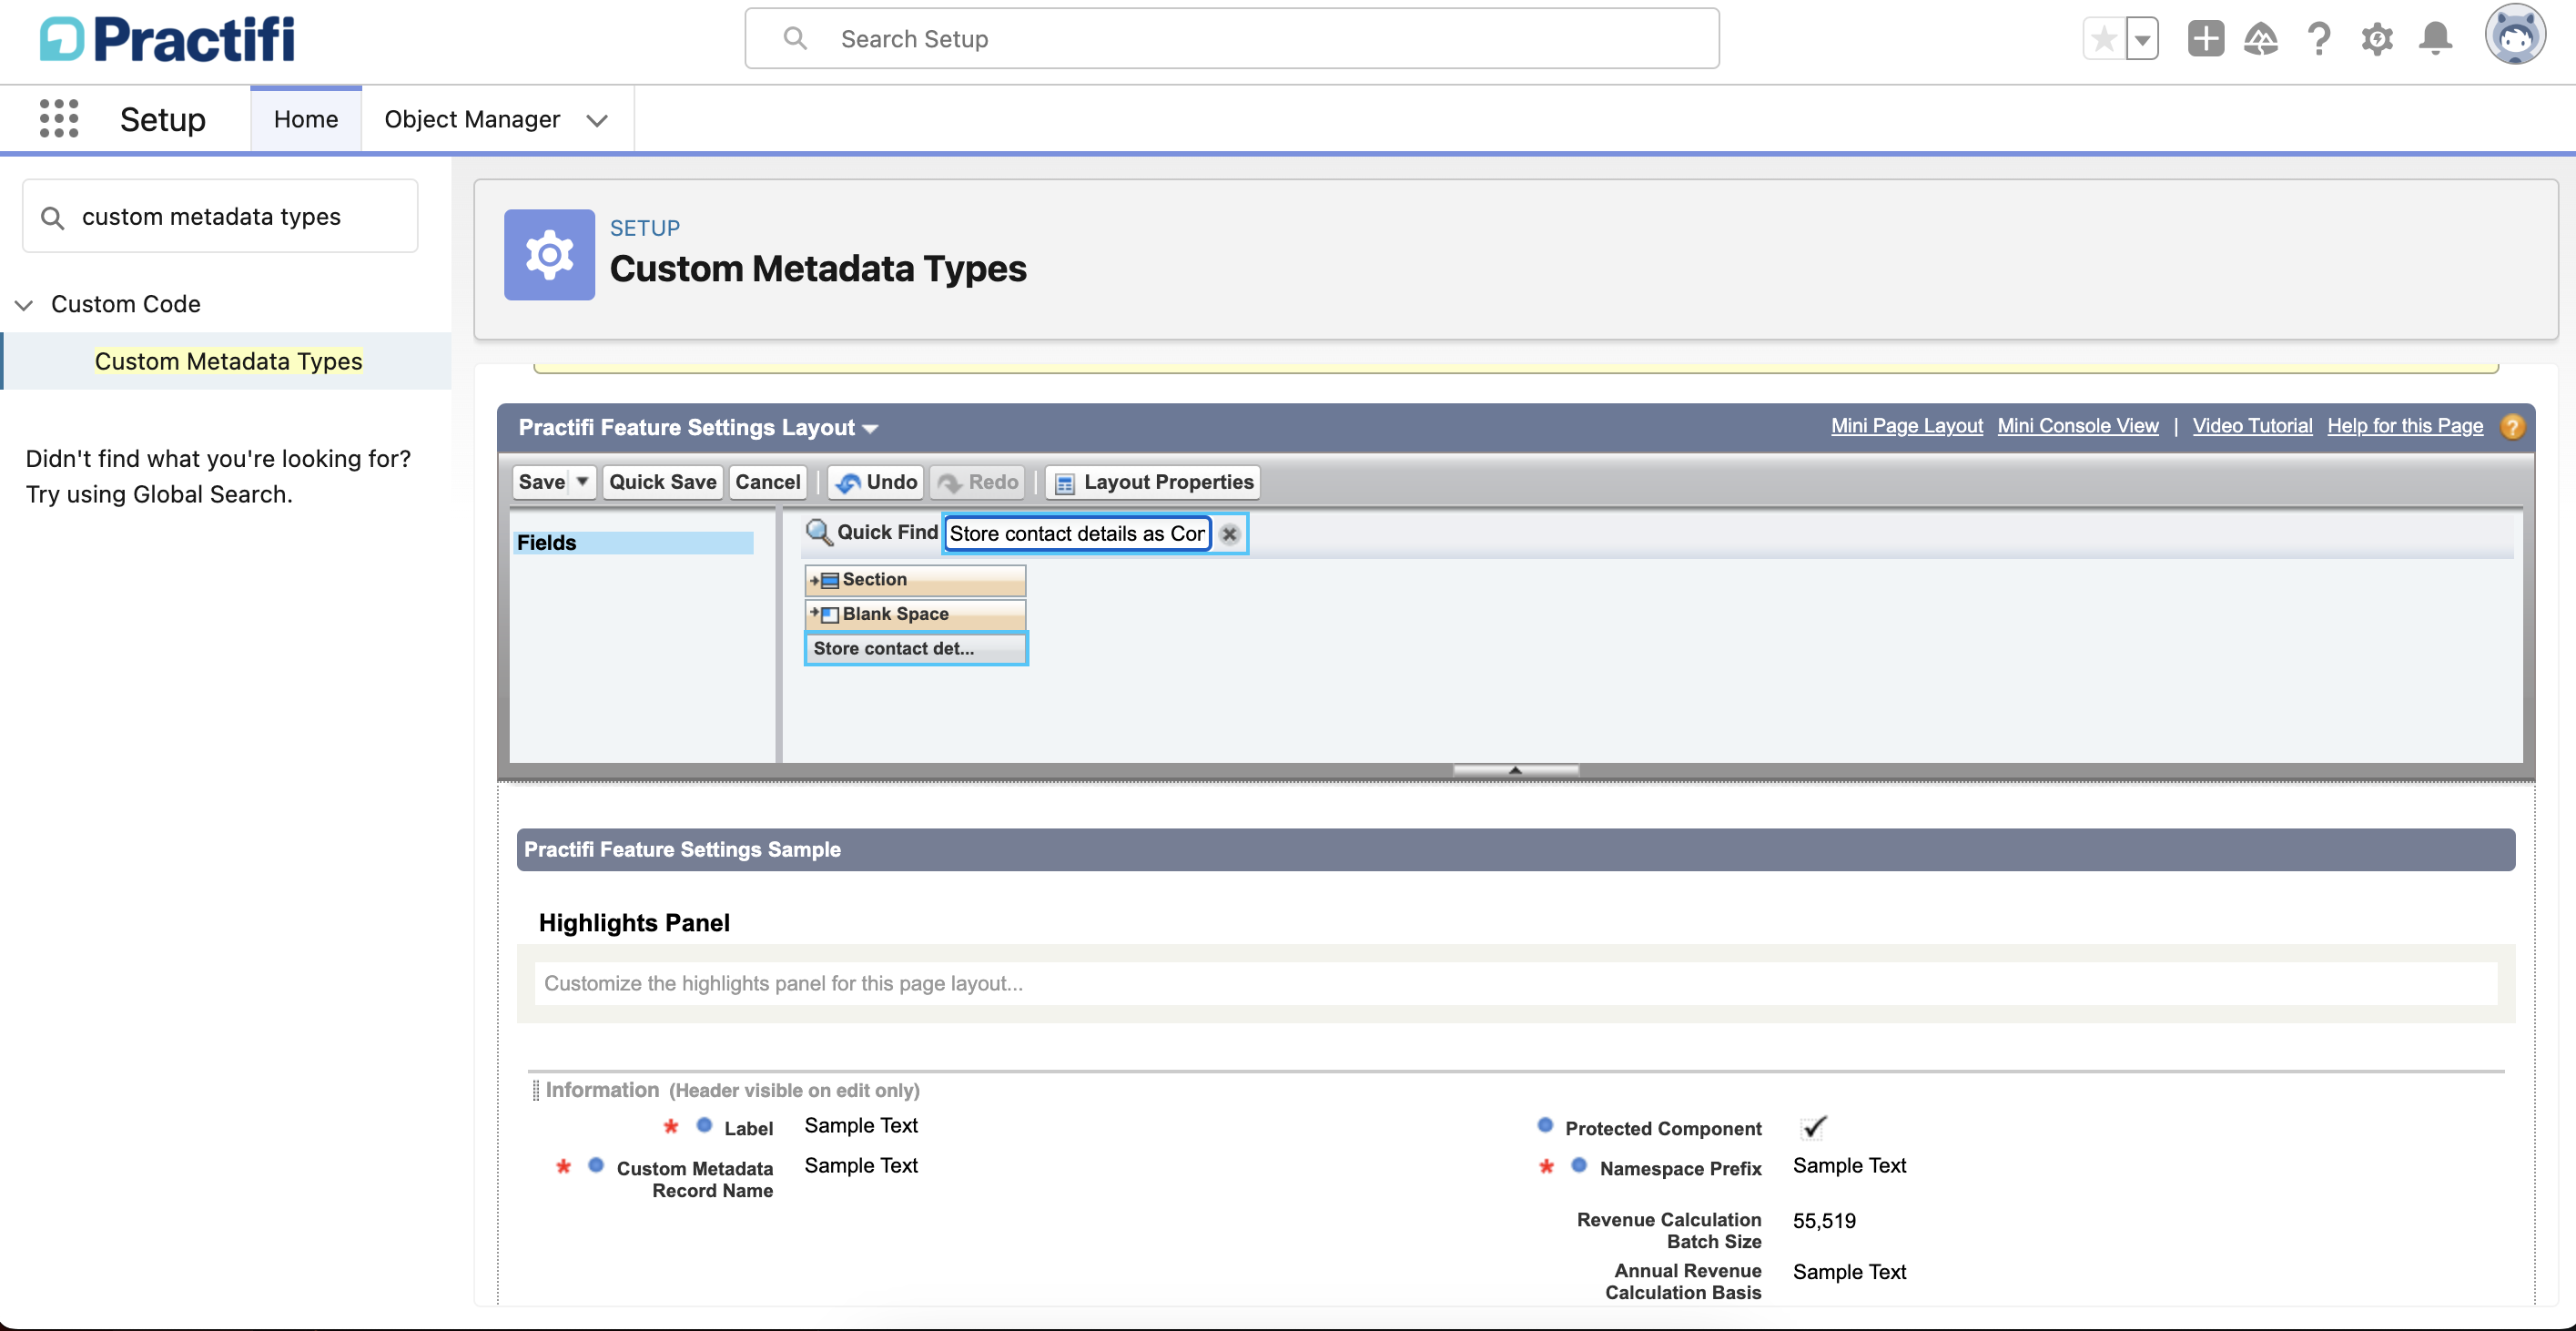This screenshot has width=2576, height=1331.
Task: Click the Quick Find magnifier icon
Action: (819, 532)
